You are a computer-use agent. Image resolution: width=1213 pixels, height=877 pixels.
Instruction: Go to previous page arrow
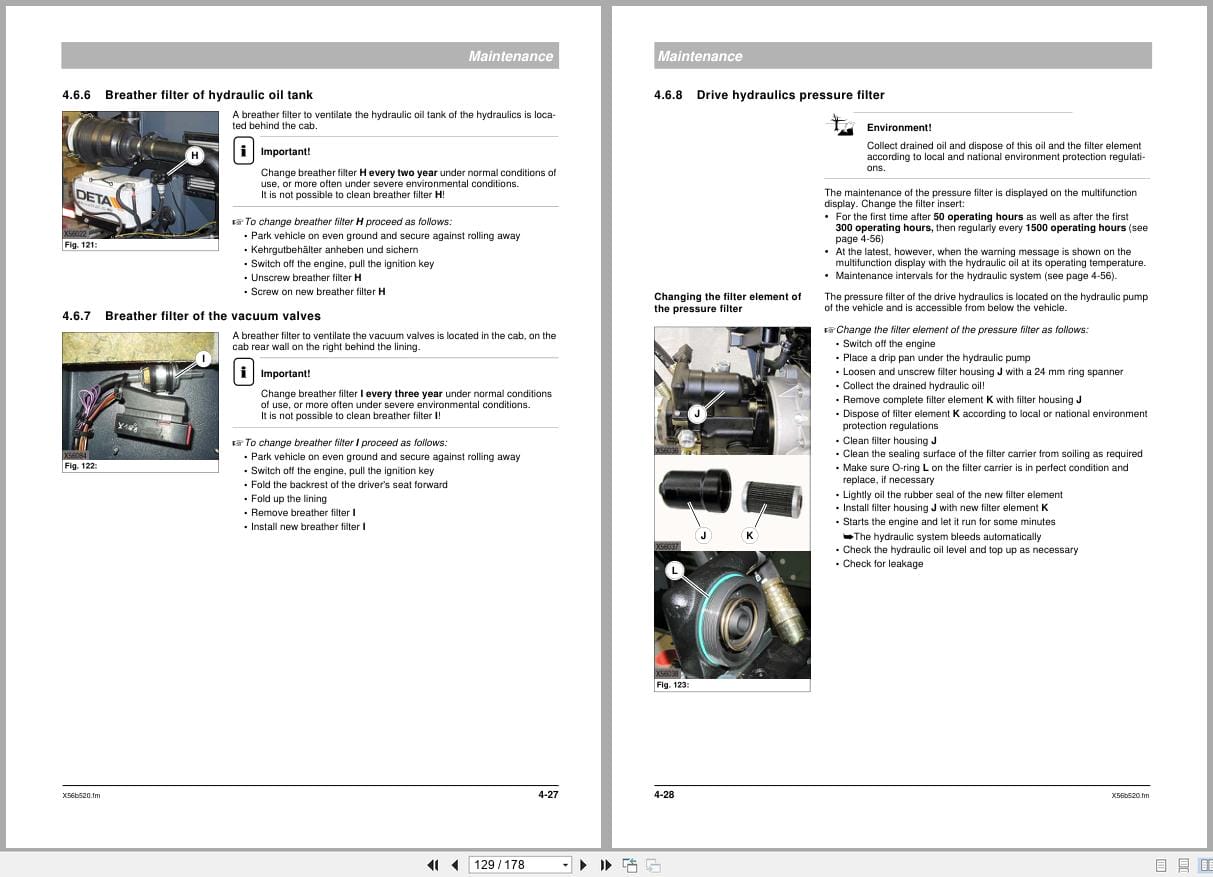pos(455,865)
